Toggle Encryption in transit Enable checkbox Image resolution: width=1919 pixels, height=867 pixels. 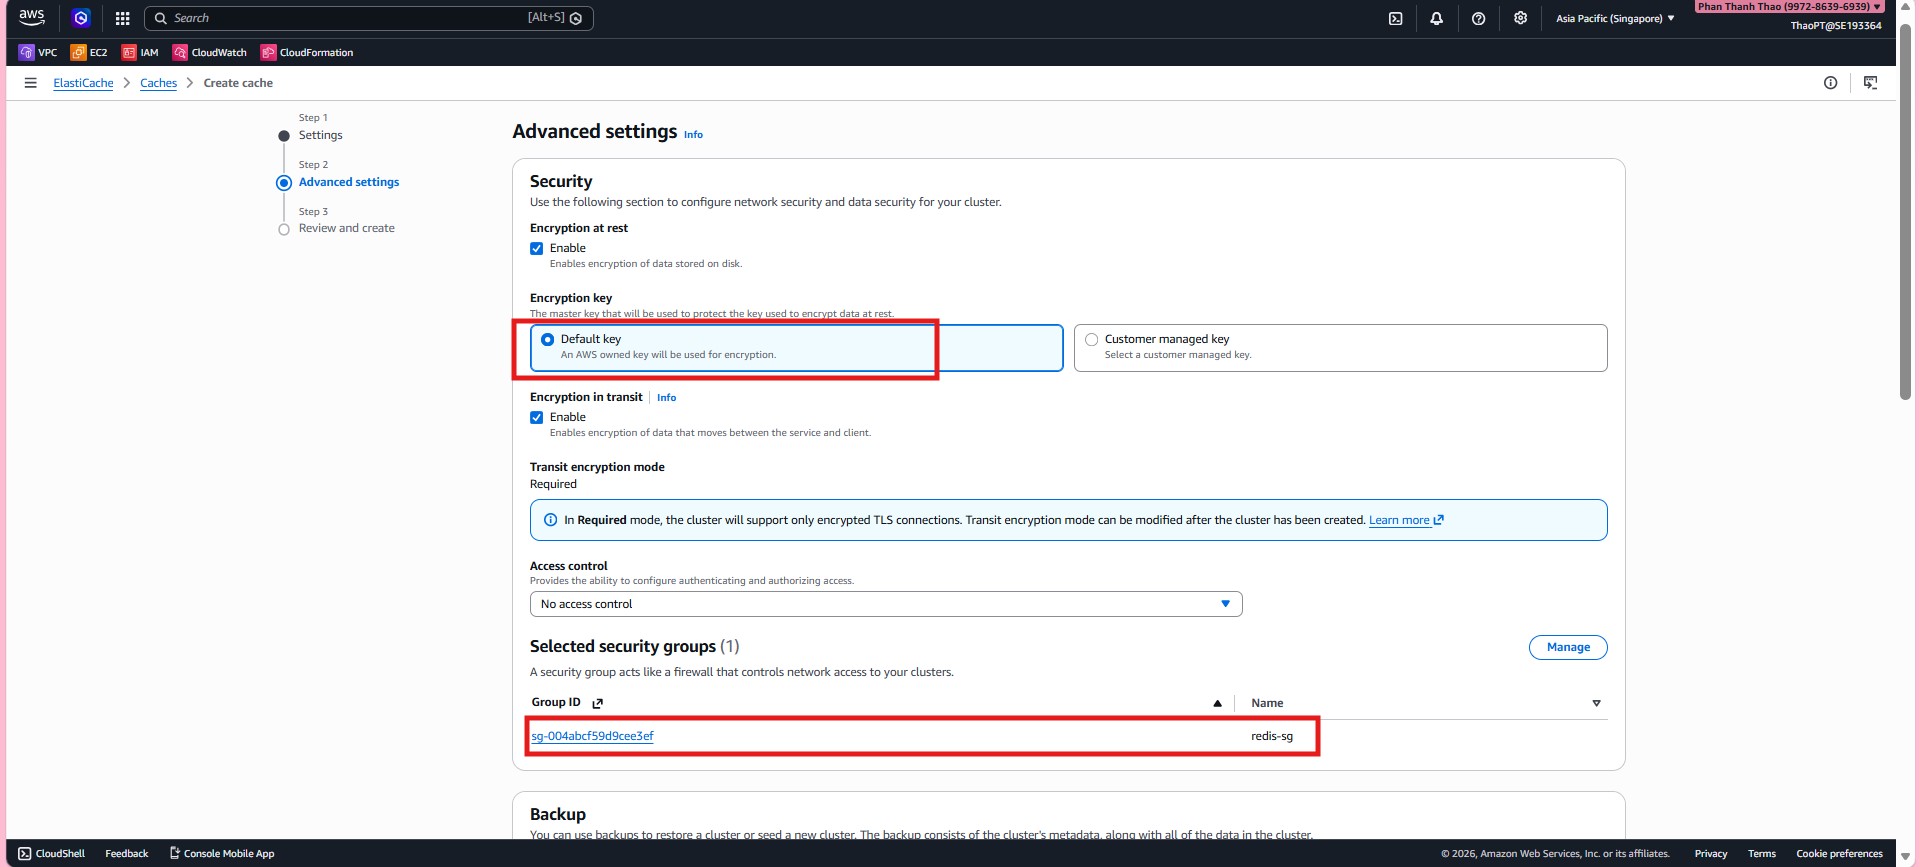tap(537, 417)
